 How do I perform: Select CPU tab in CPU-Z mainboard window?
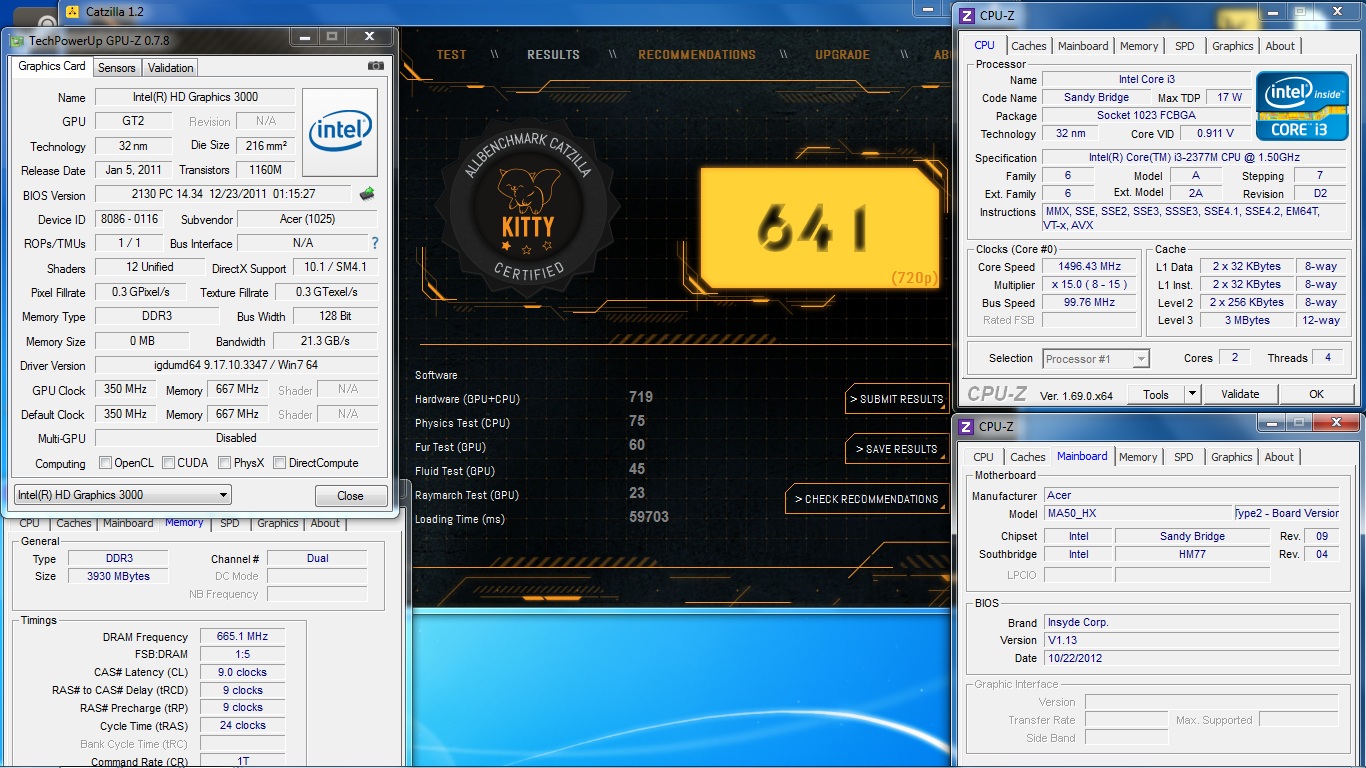tap(984, 457)
